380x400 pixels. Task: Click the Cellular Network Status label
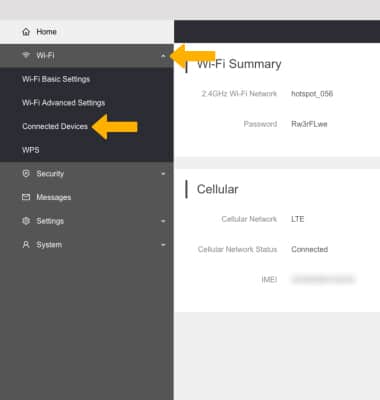(237, 249)
